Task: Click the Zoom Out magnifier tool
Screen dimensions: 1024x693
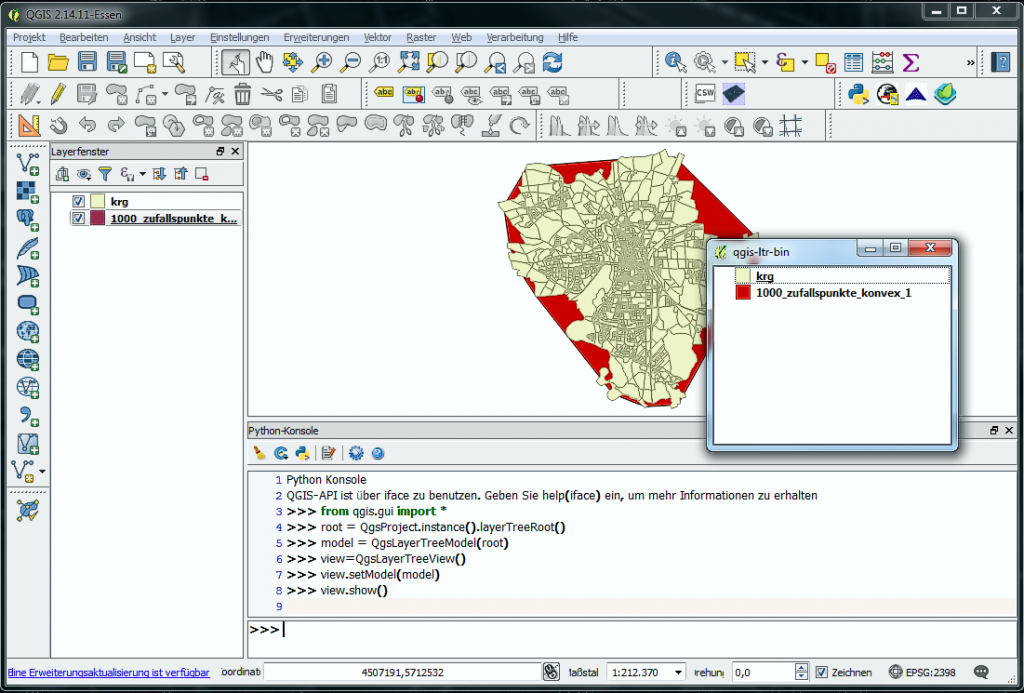Action: 350,62
